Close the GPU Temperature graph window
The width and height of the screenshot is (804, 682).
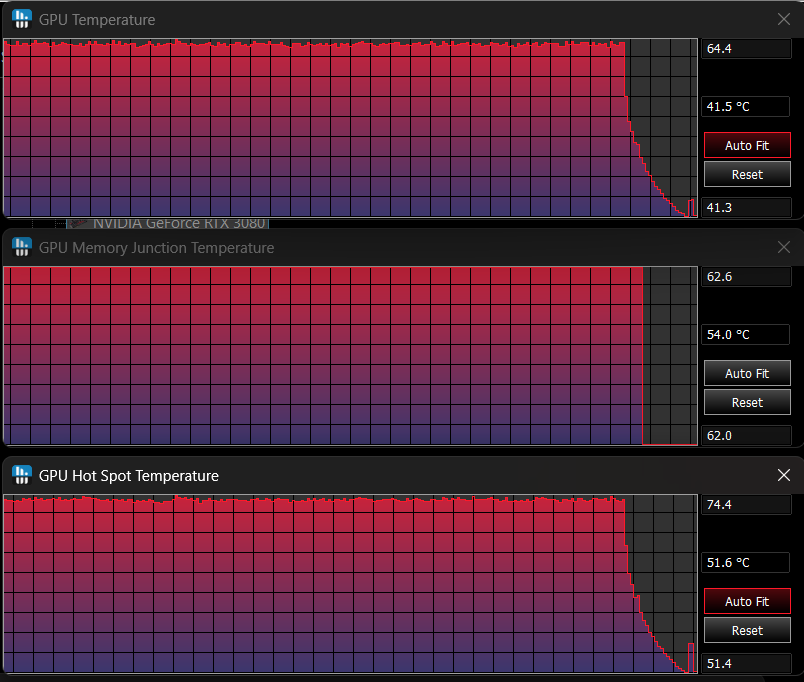pyautogui.click(x=784, y=19)
